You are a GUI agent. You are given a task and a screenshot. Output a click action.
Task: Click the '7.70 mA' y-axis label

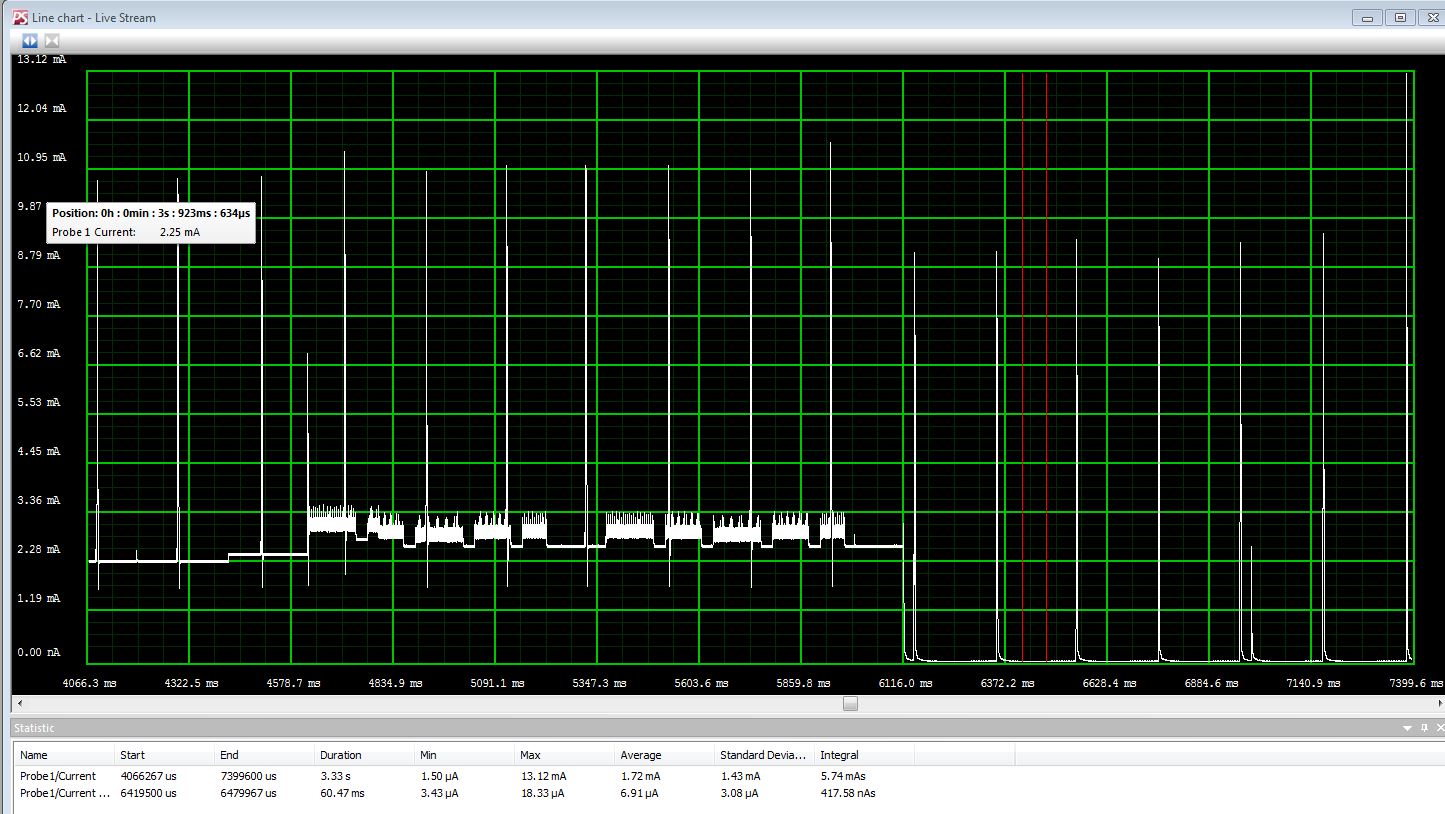click(x=39, y=304)
